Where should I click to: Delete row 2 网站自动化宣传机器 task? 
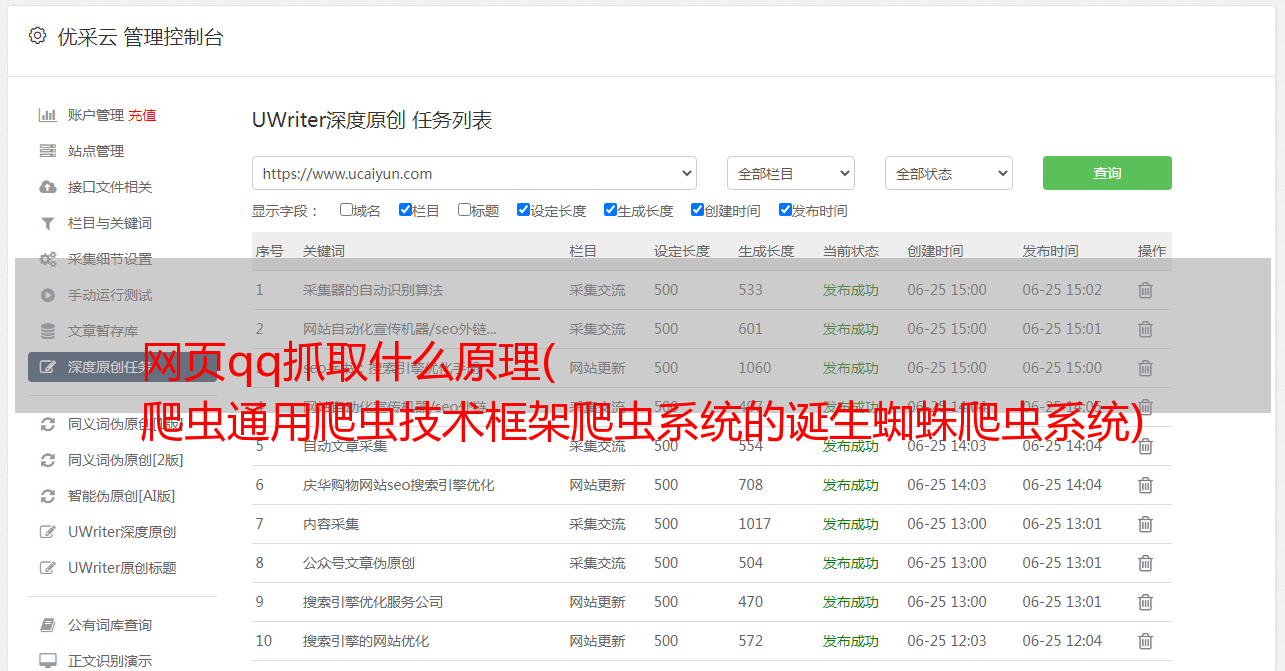point(1146,329)
